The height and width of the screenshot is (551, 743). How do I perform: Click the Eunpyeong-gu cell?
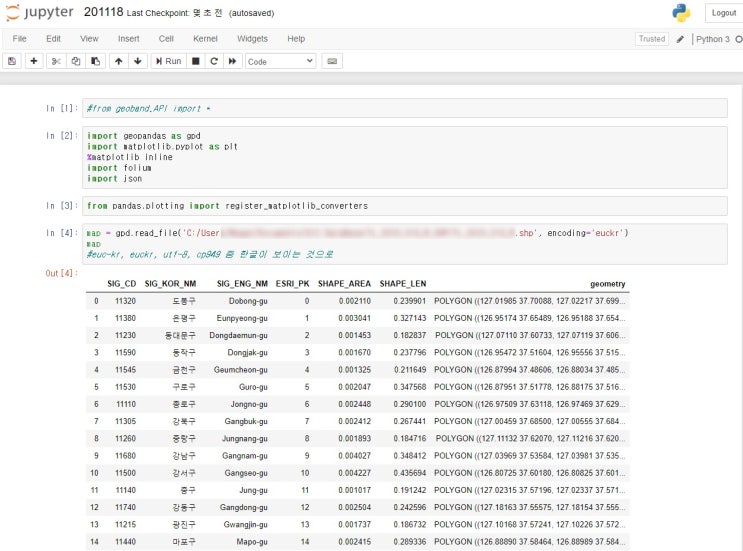click(x=242, y=318)
